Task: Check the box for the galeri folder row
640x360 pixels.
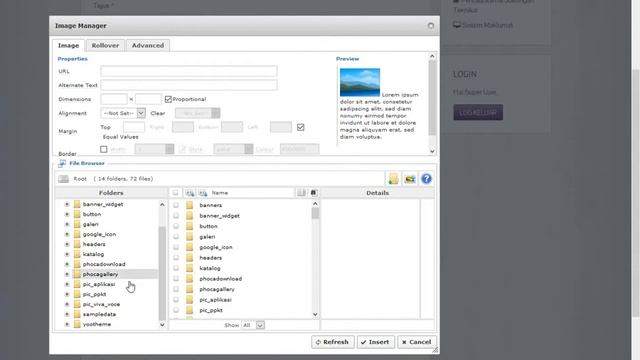Action: (176, 236)
